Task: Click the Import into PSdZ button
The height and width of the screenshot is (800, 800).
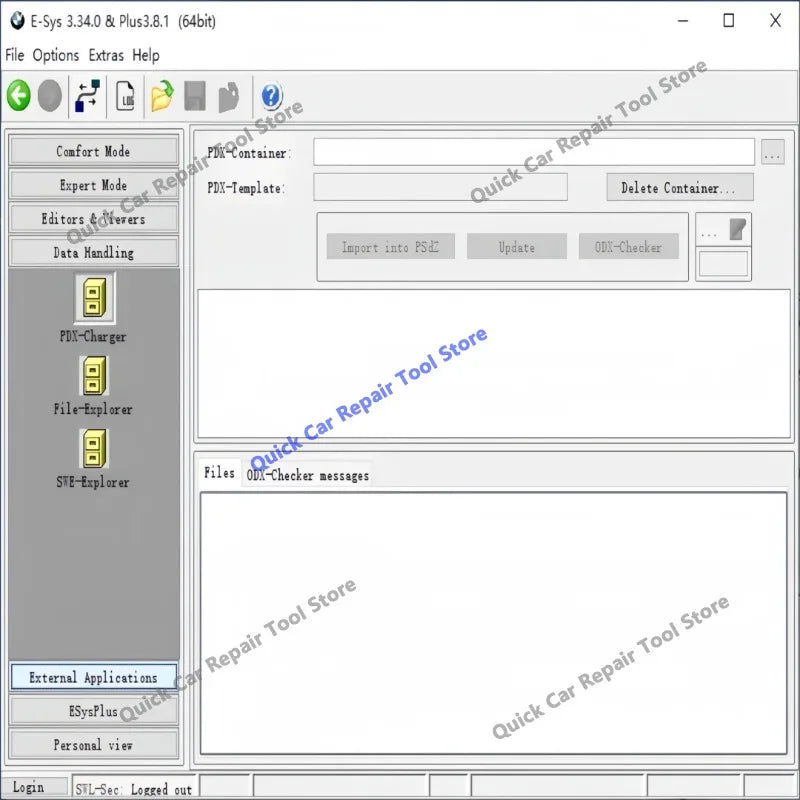Action: coord(390,247)
